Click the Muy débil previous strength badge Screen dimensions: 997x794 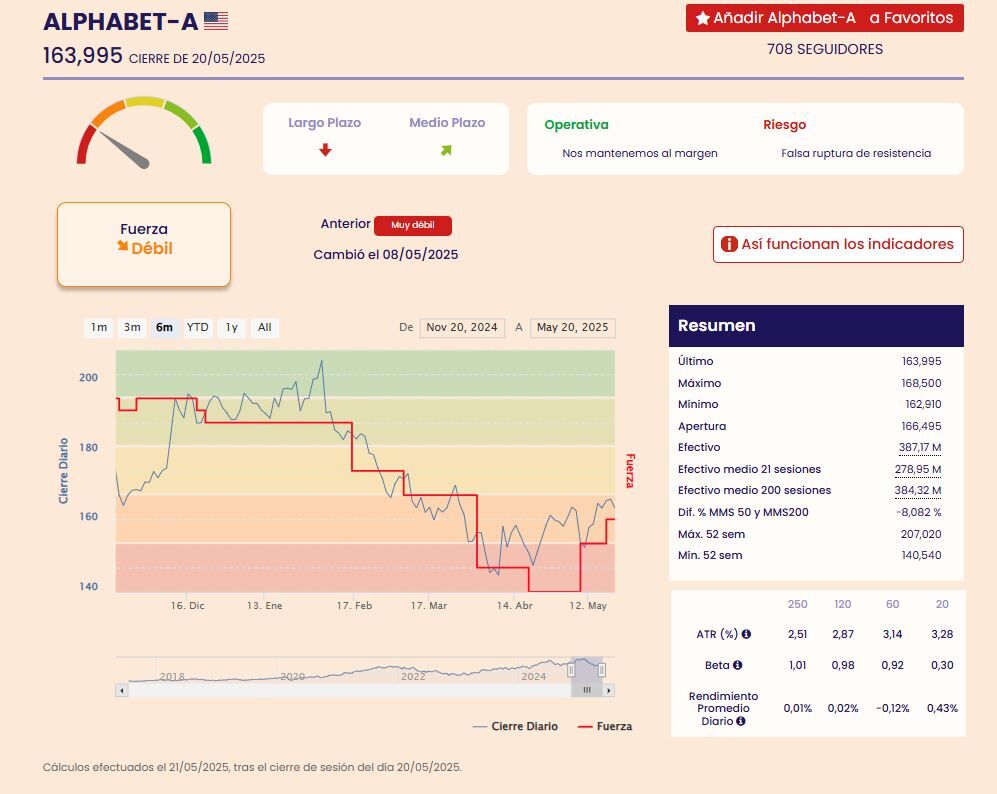(x=413, y=225)
